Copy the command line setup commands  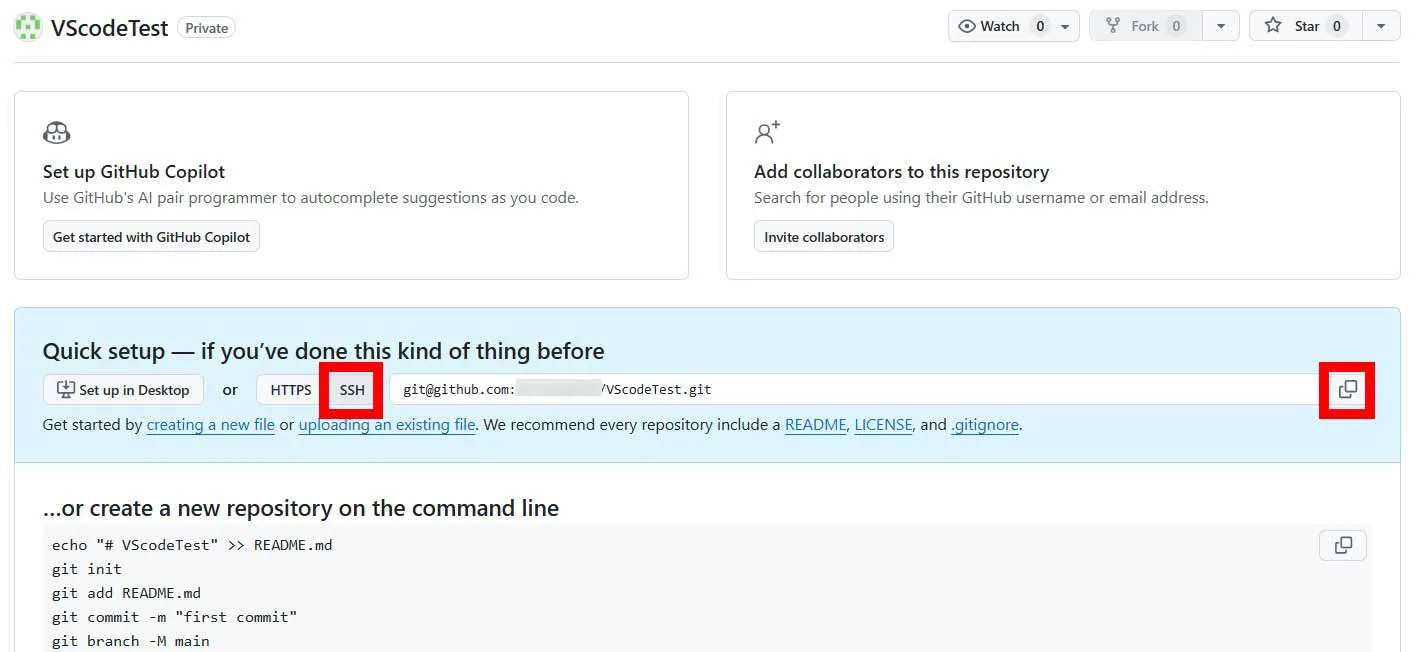(x=1343, y=545)
